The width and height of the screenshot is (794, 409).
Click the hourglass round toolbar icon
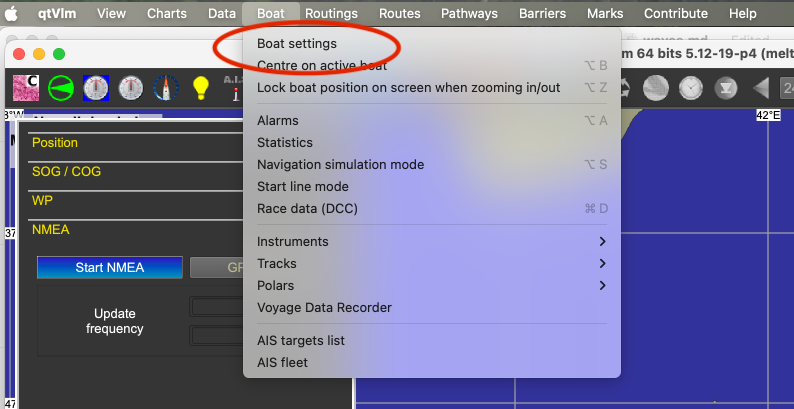[725, 88]
